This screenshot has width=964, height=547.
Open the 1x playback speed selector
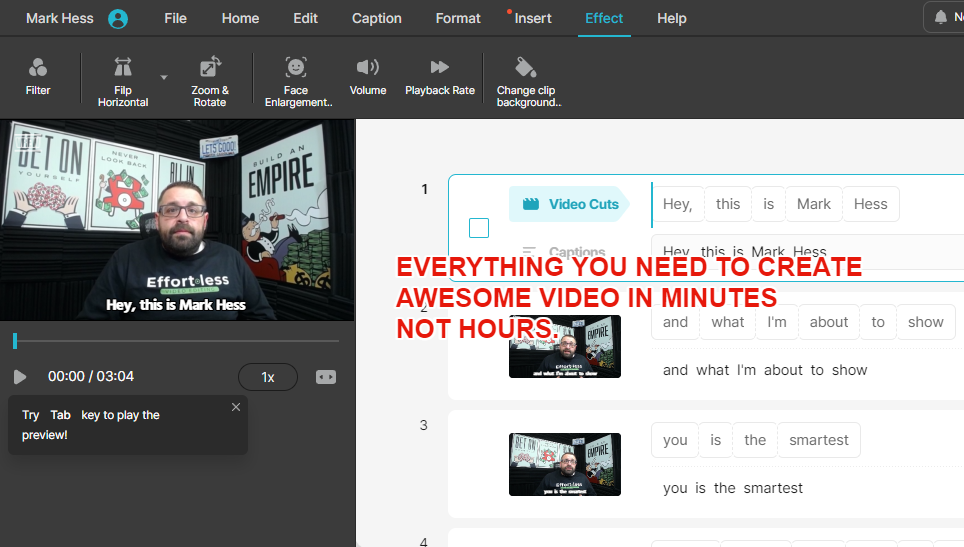click(267, 377)
